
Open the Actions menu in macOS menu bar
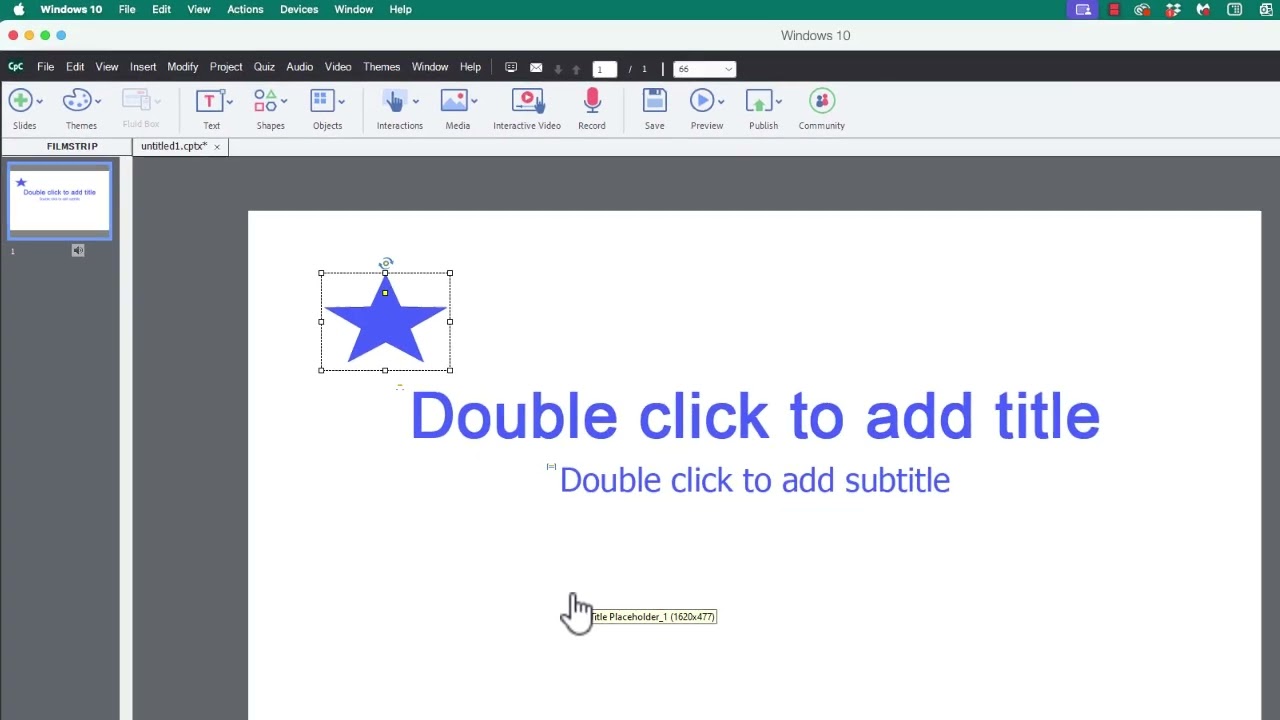[245, 9]
